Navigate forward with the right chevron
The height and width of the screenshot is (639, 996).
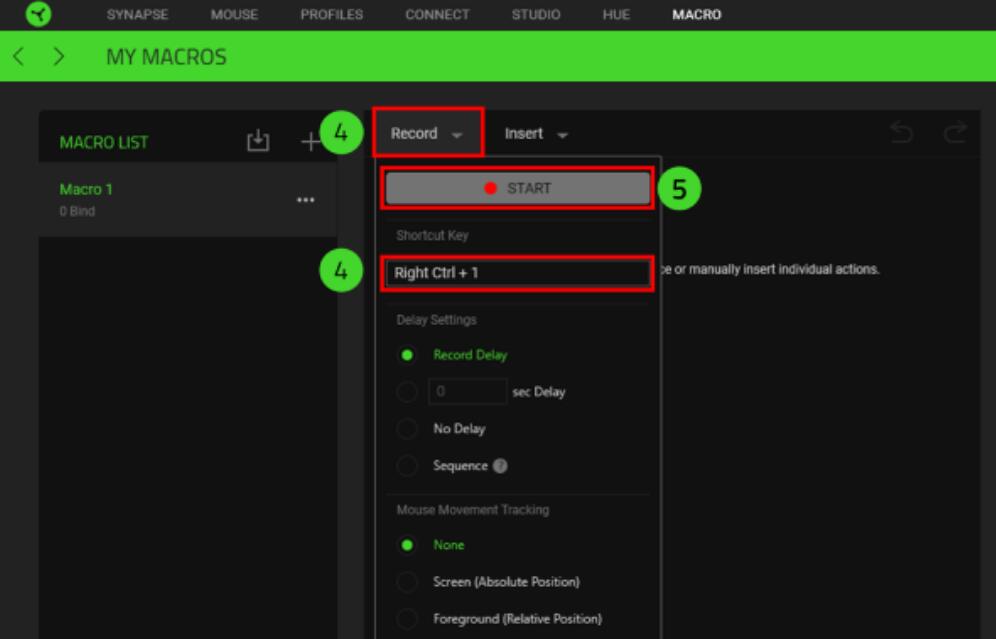coord(59,57)
